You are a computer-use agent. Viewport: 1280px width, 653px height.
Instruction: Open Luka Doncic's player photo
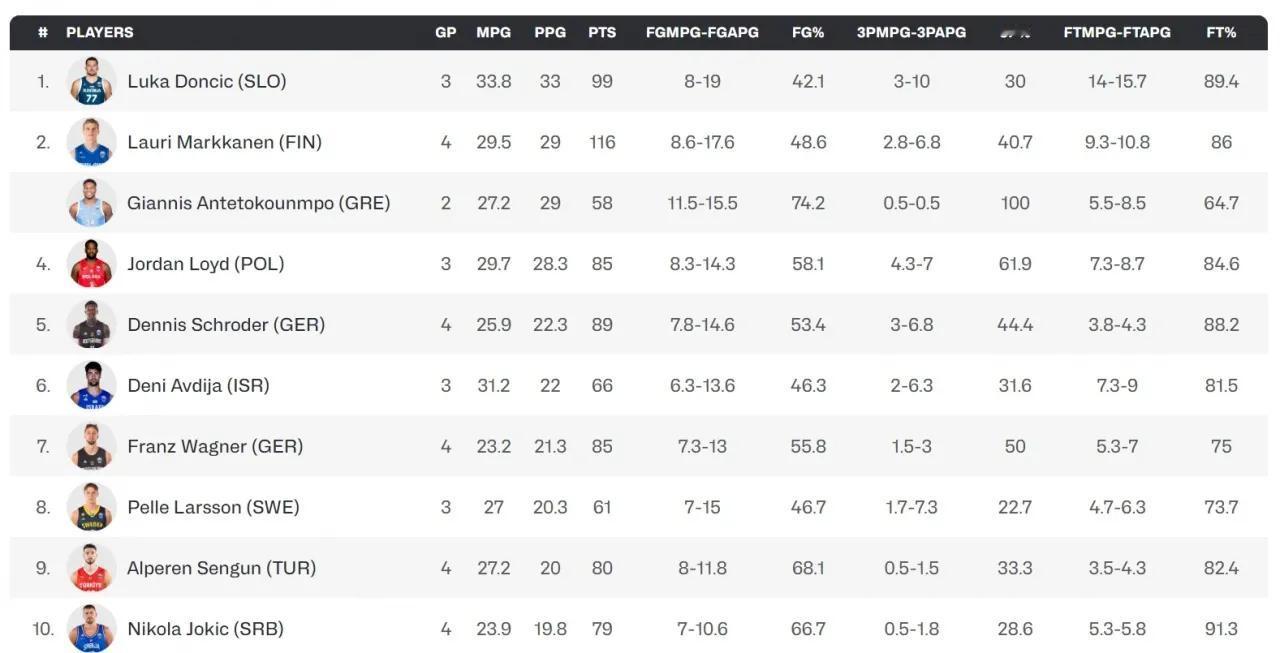[x=91, y=81]
